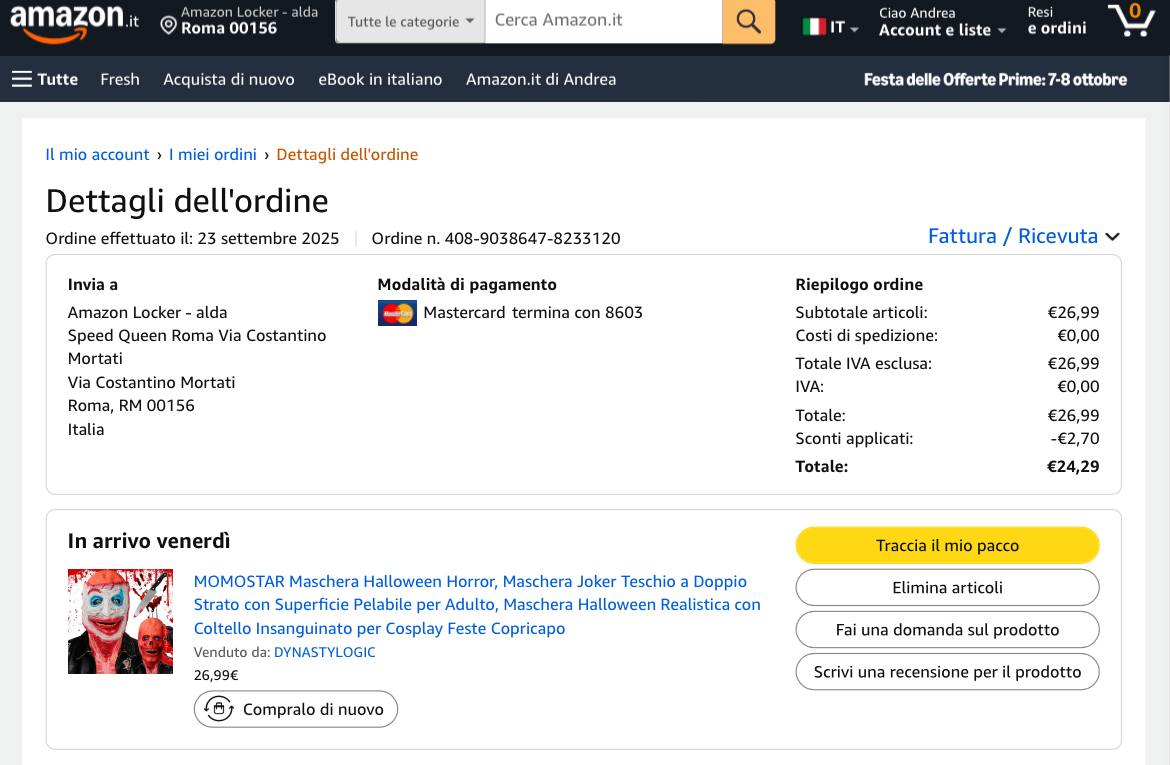Go to I miei ordini breadcrumb
Viewport: 1170px width, 765px height.
(213, 154)
